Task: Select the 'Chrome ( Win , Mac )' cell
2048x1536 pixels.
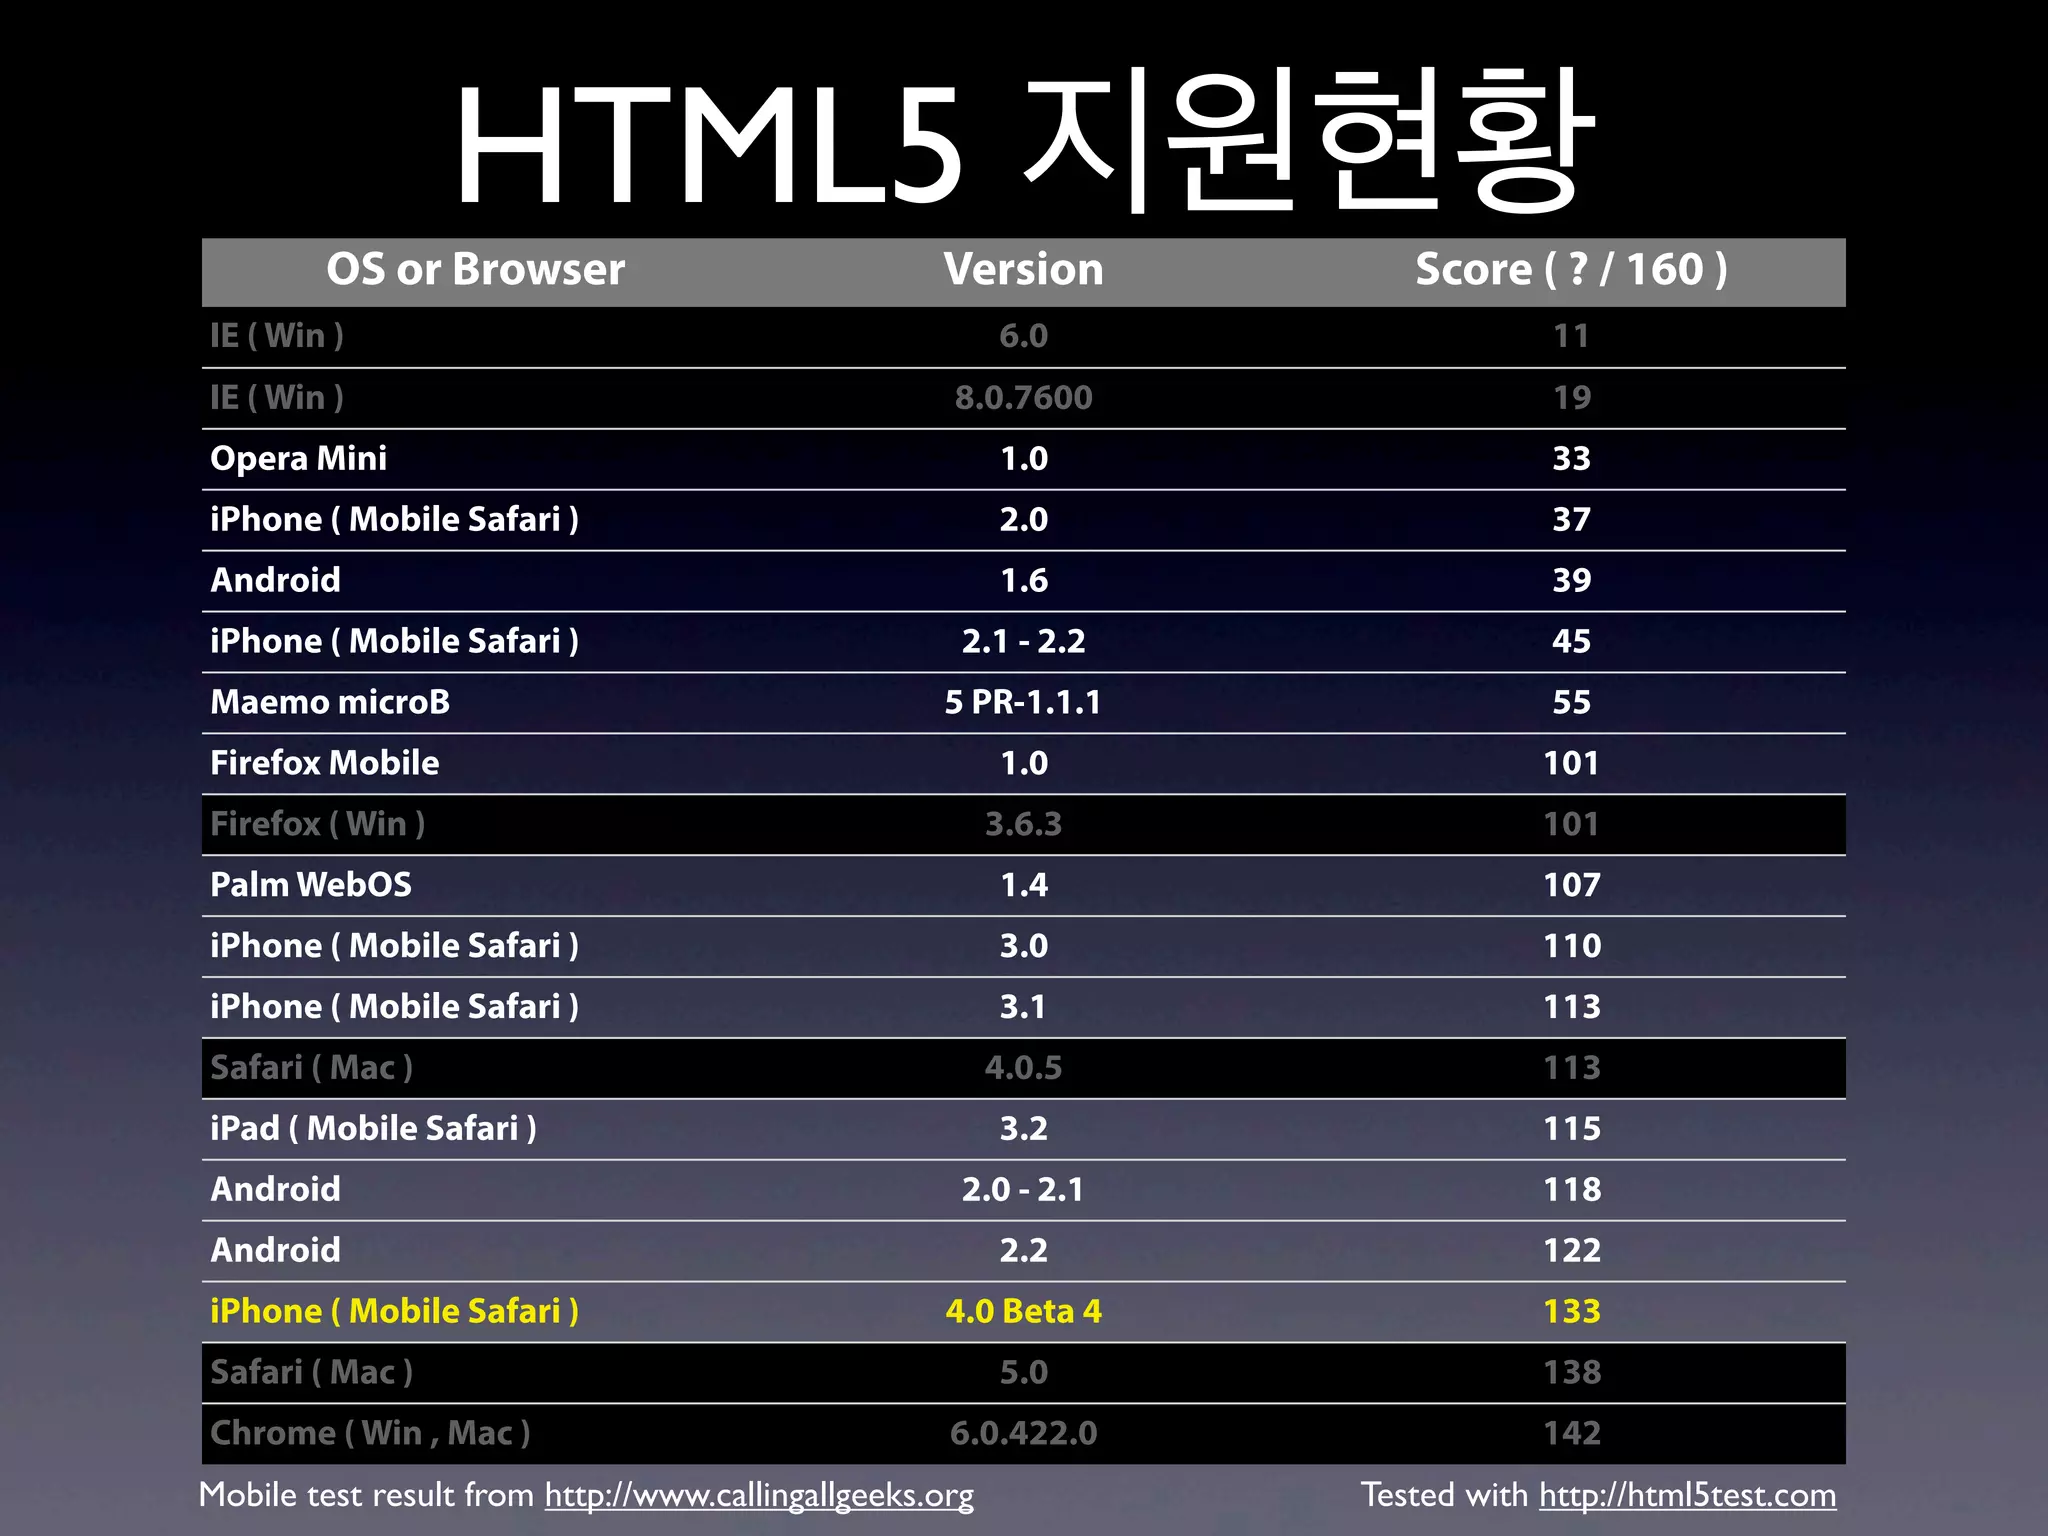Action: point(370,1433)
